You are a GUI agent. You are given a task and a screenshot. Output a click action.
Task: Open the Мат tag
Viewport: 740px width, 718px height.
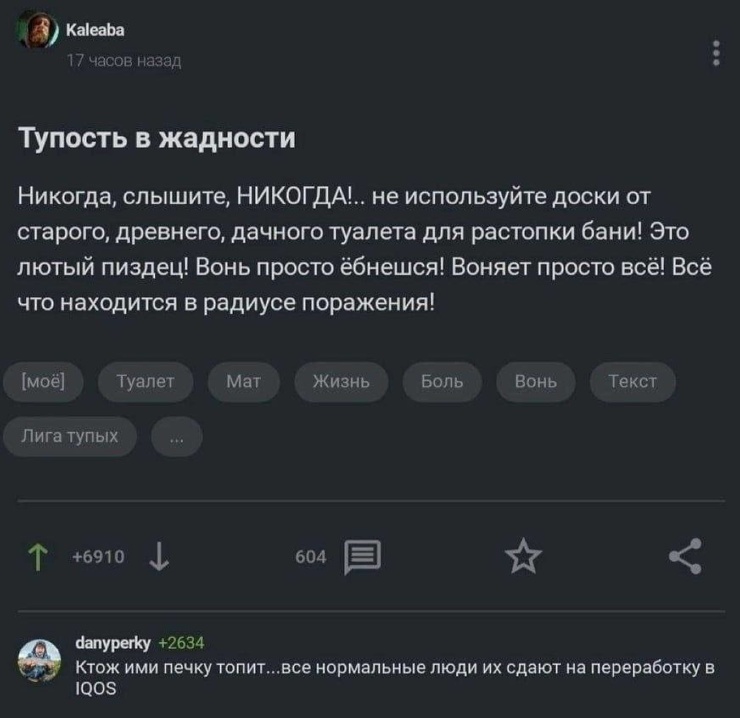tap(244, 381)
